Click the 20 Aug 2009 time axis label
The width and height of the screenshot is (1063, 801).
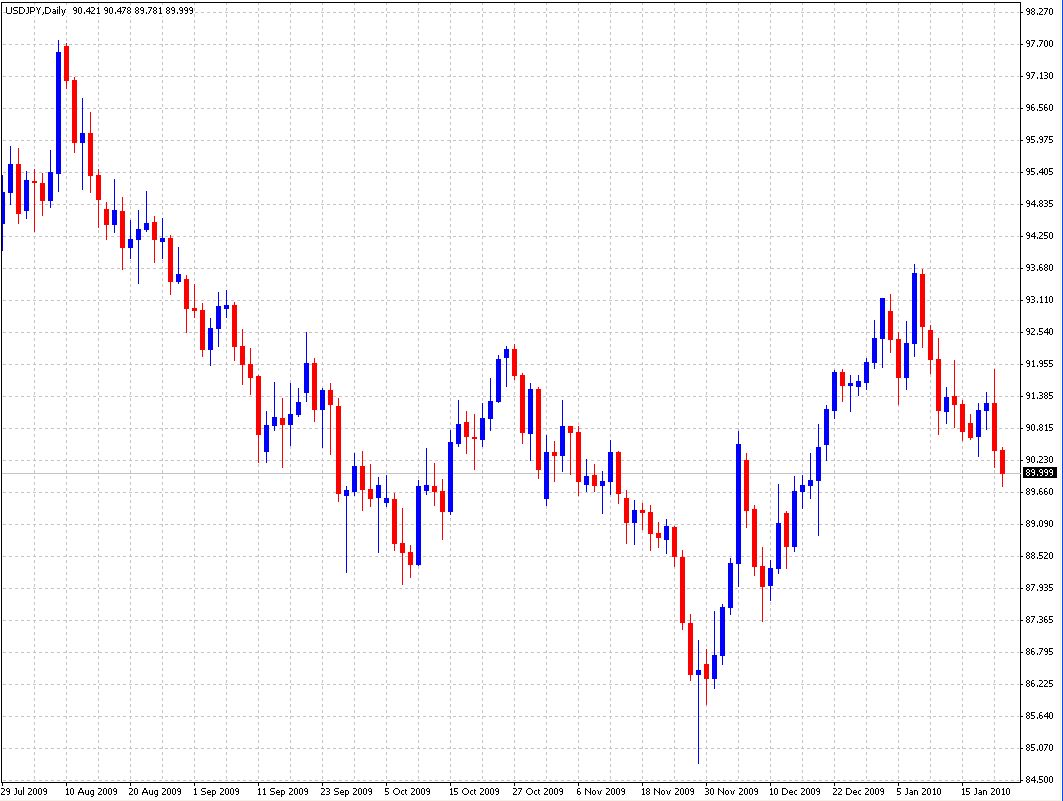pyautogui.click(x=155, y=791)
